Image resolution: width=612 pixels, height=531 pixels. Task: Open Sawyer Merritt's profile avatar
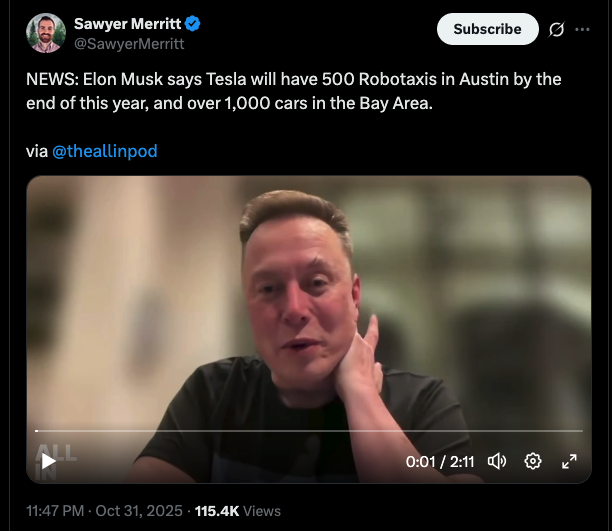point(46,34)
